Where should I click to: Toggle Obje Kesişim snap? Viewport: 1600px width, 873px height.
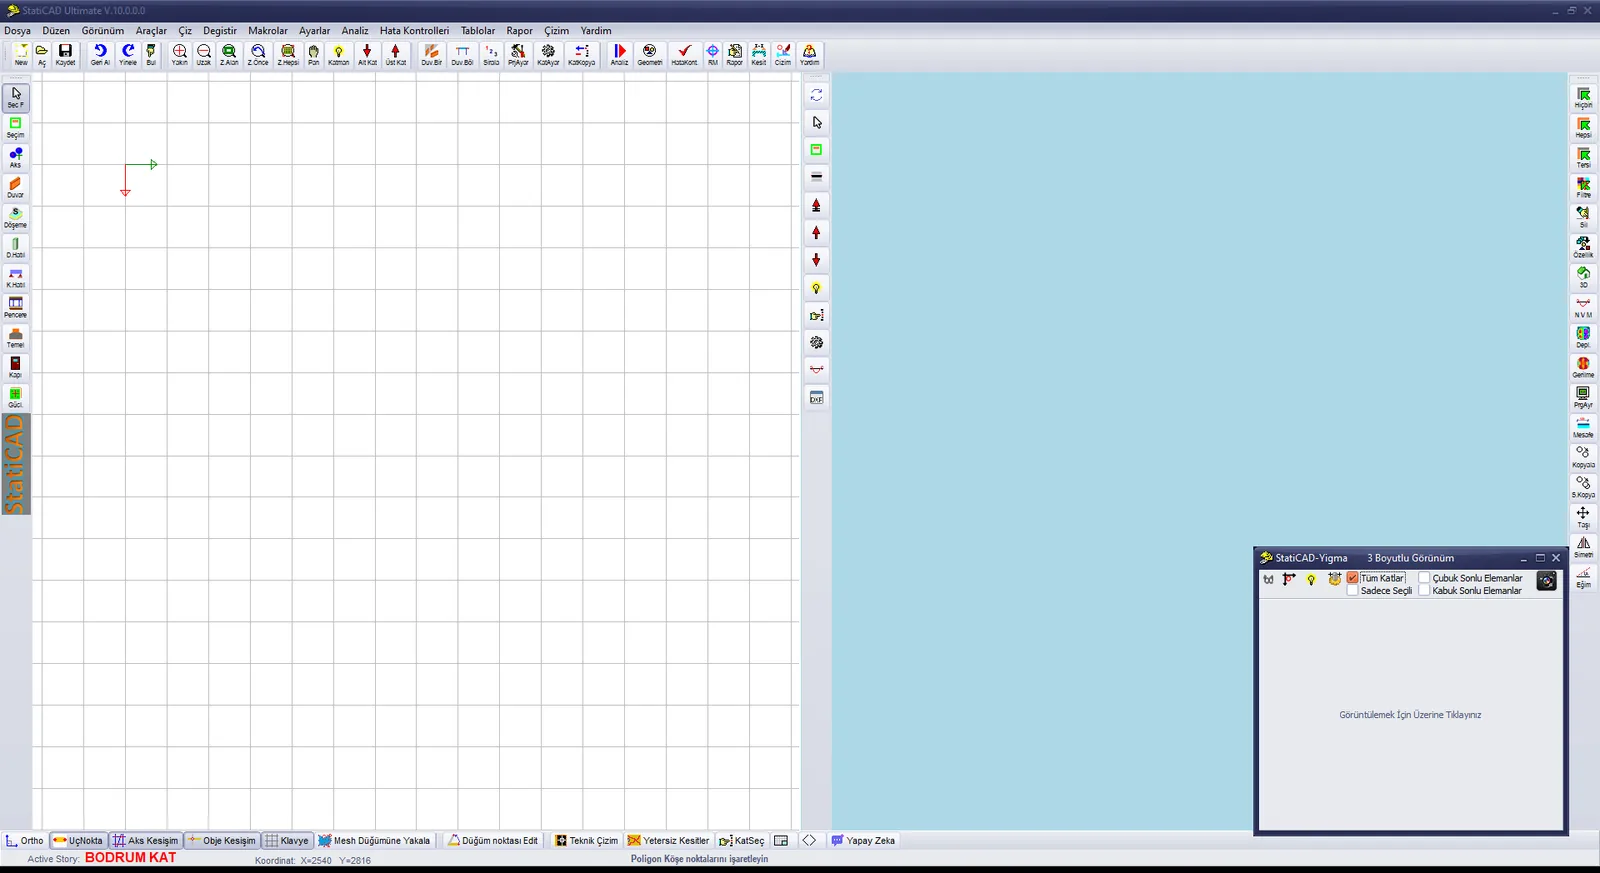click(x=222, y=841)
